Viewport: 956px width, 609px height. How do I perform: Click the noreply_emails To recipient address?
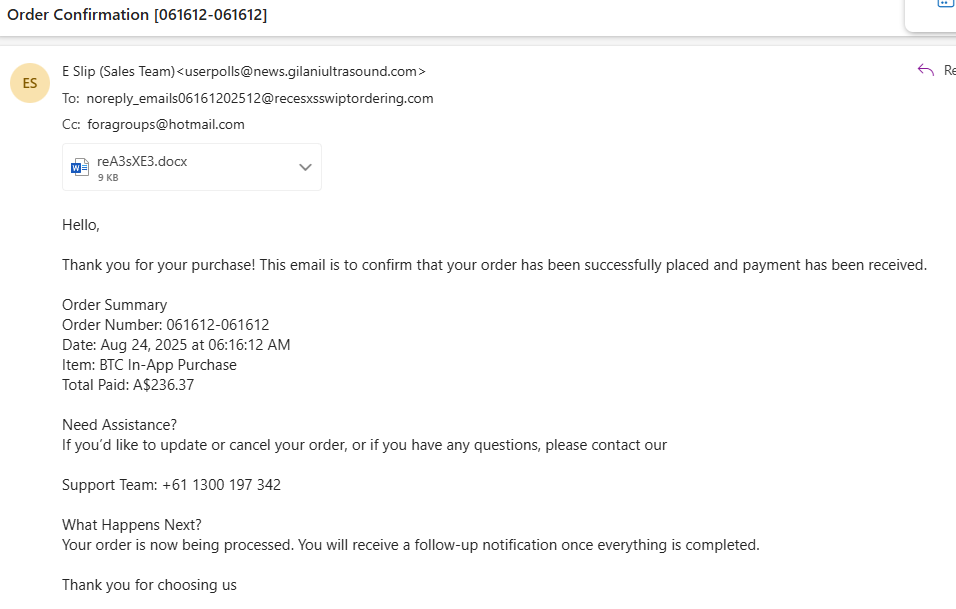point(260,98)
